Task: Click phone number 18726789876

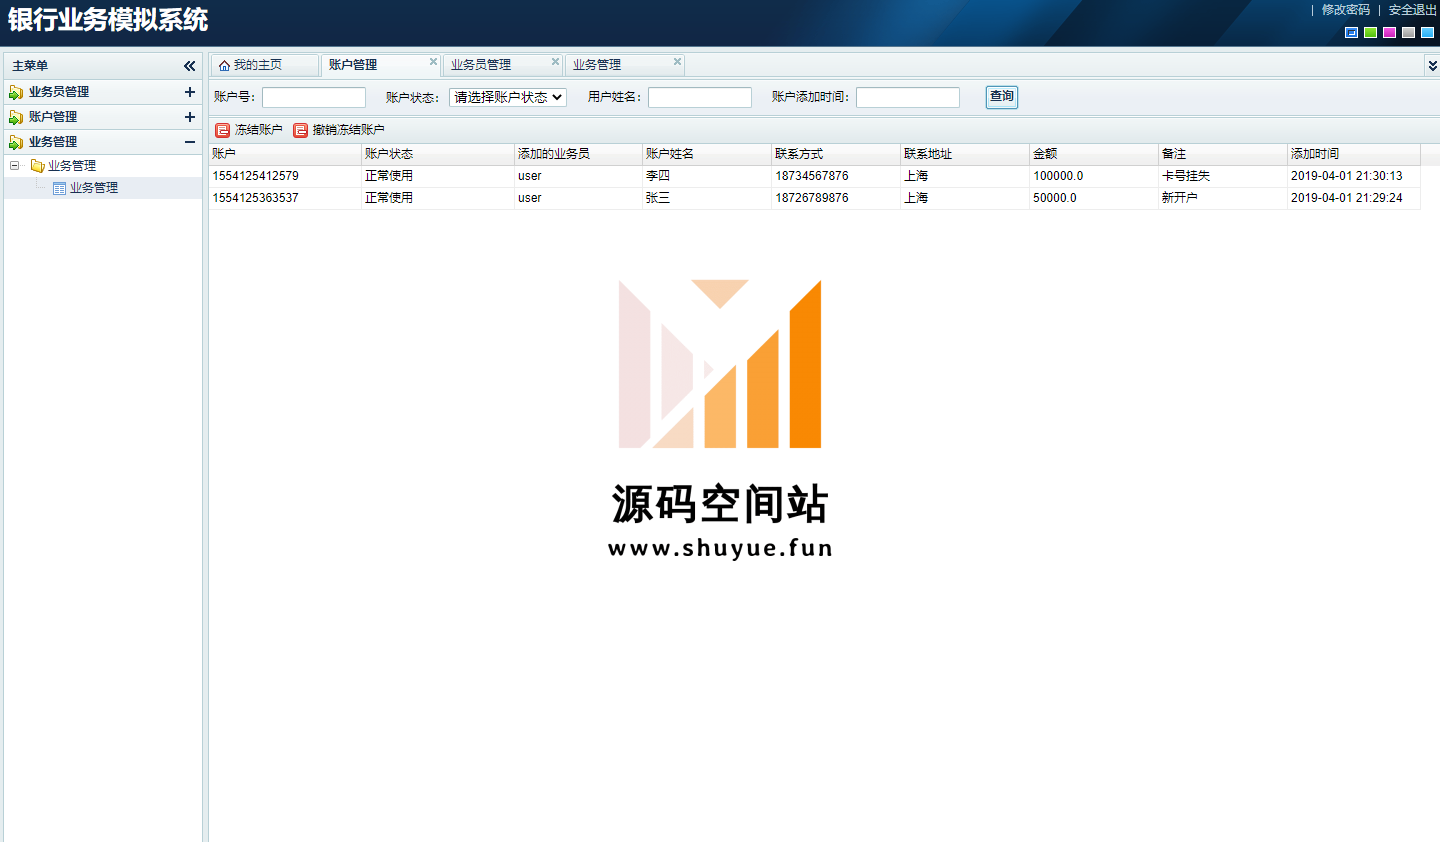Action: click(812, 198)
